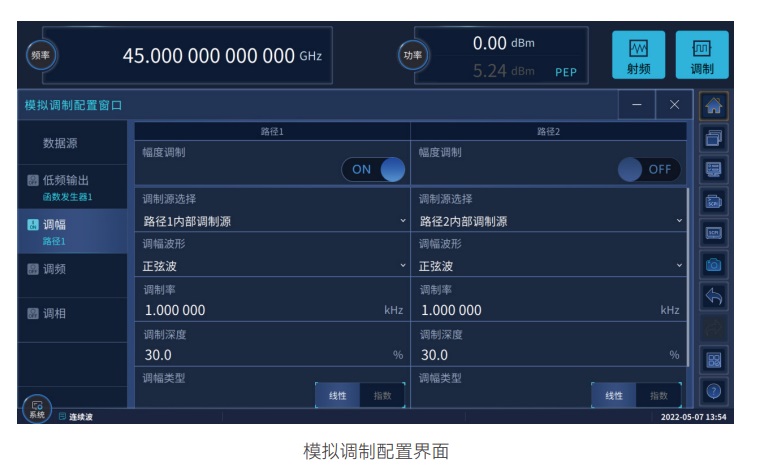Open path 1 调制源选择 dropdown
Image resolution: width=769 pixels, height=467 pixels.
coord(272,221)
